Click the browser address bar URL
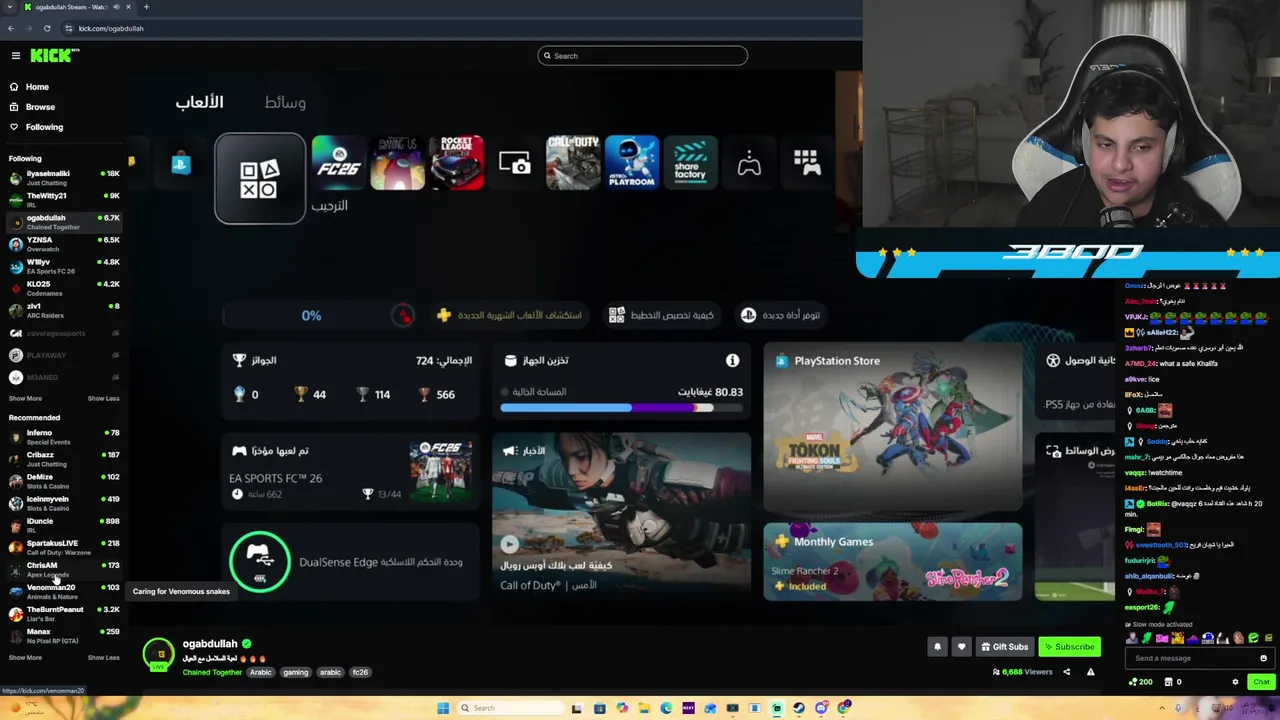The image size is (1280, 720). 111,28
